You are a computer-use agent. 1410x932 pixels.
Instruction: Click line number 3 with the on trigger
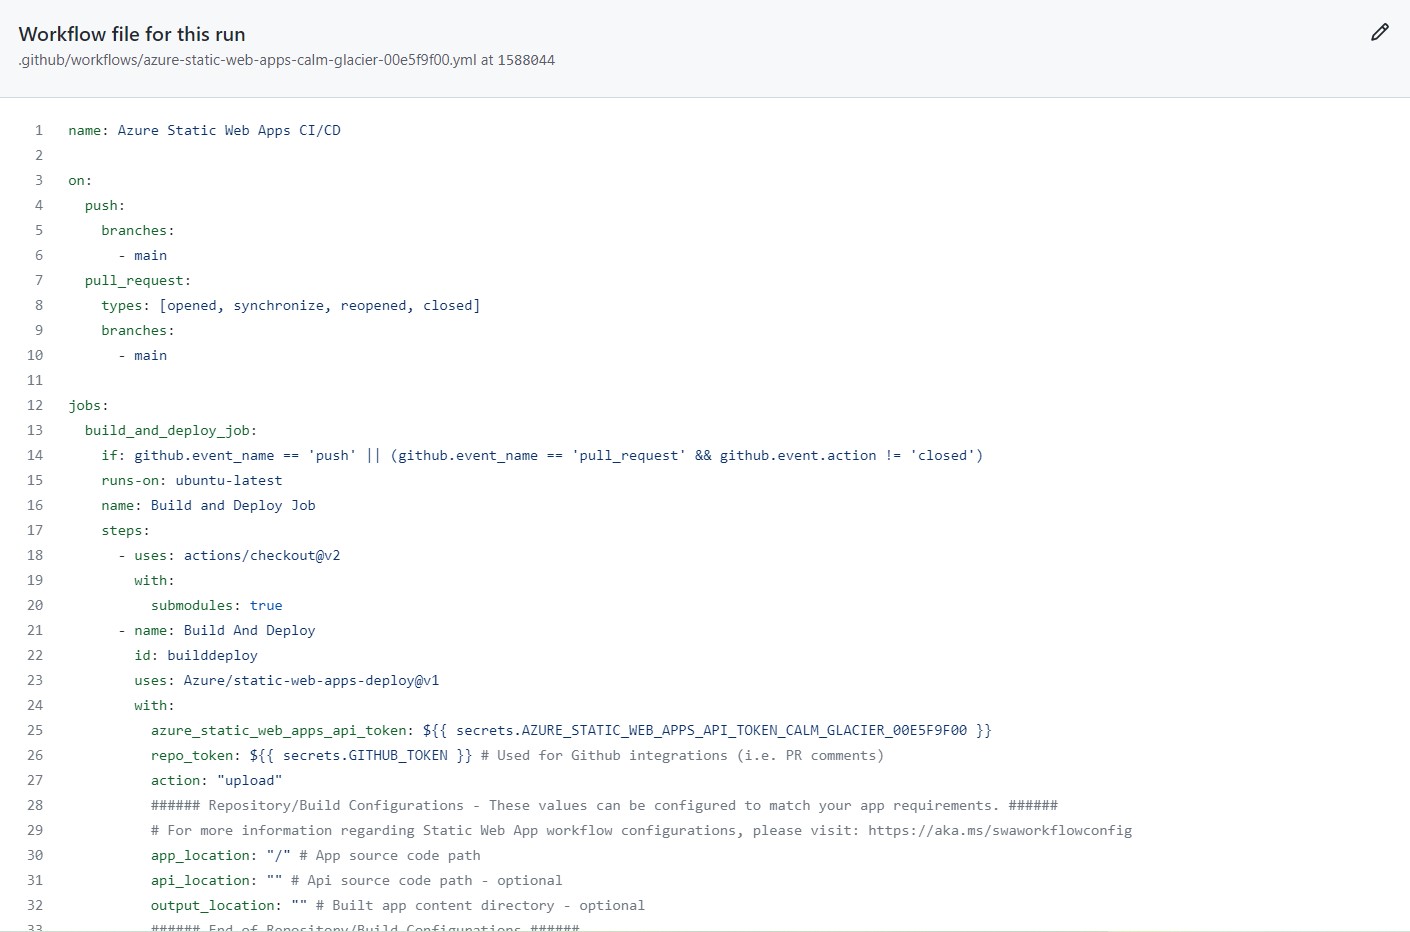[x=38, y=180]
